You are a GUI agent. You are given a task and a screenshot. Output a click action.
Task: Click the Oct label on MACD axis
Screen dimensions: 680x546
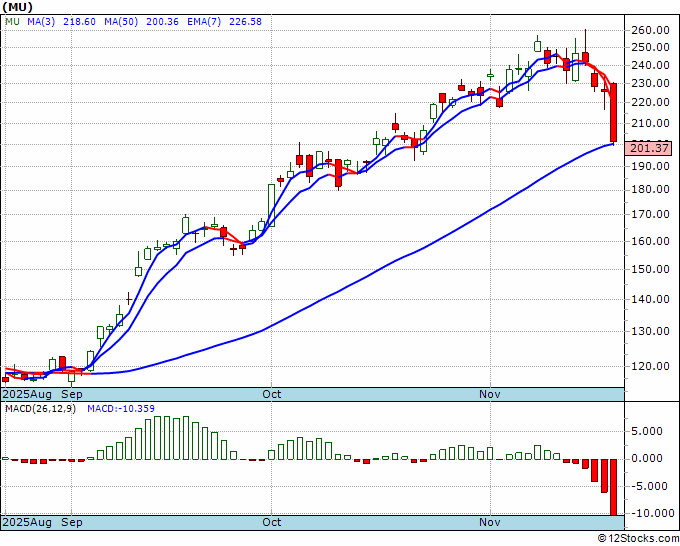point(272,522)
